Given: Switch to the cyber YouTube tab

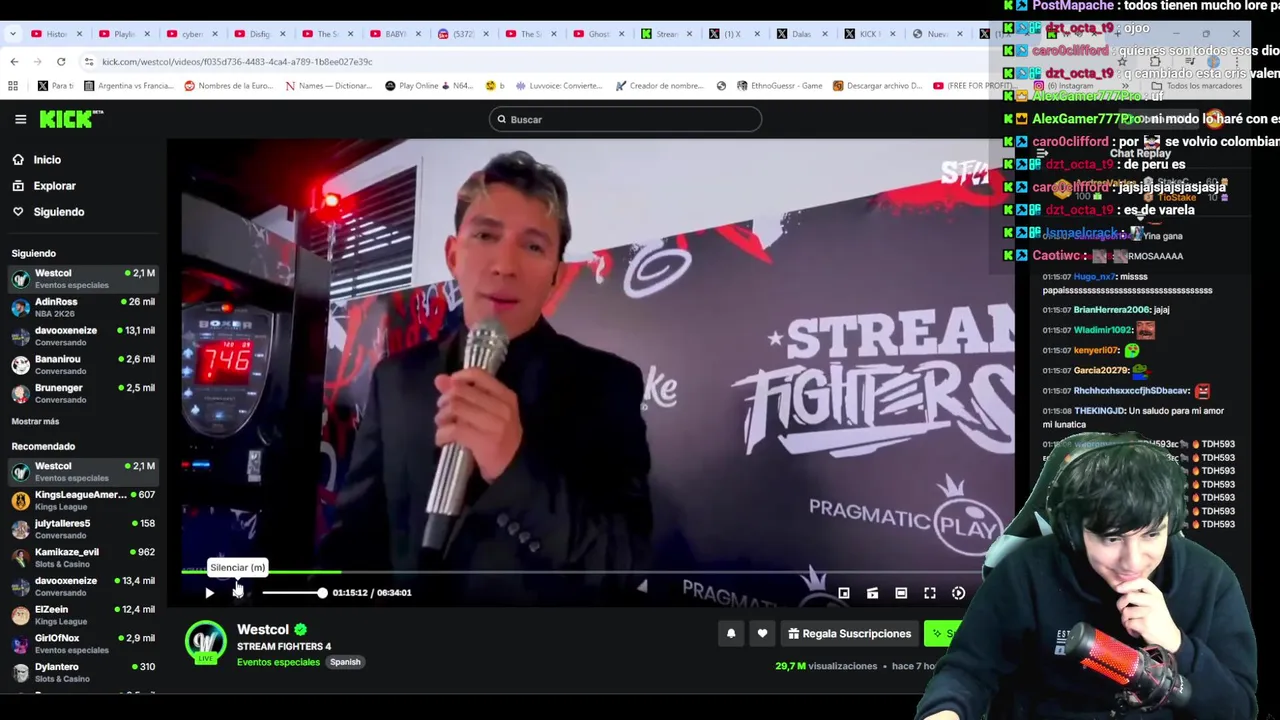Looking at the screenshot, I should (191, 34).
